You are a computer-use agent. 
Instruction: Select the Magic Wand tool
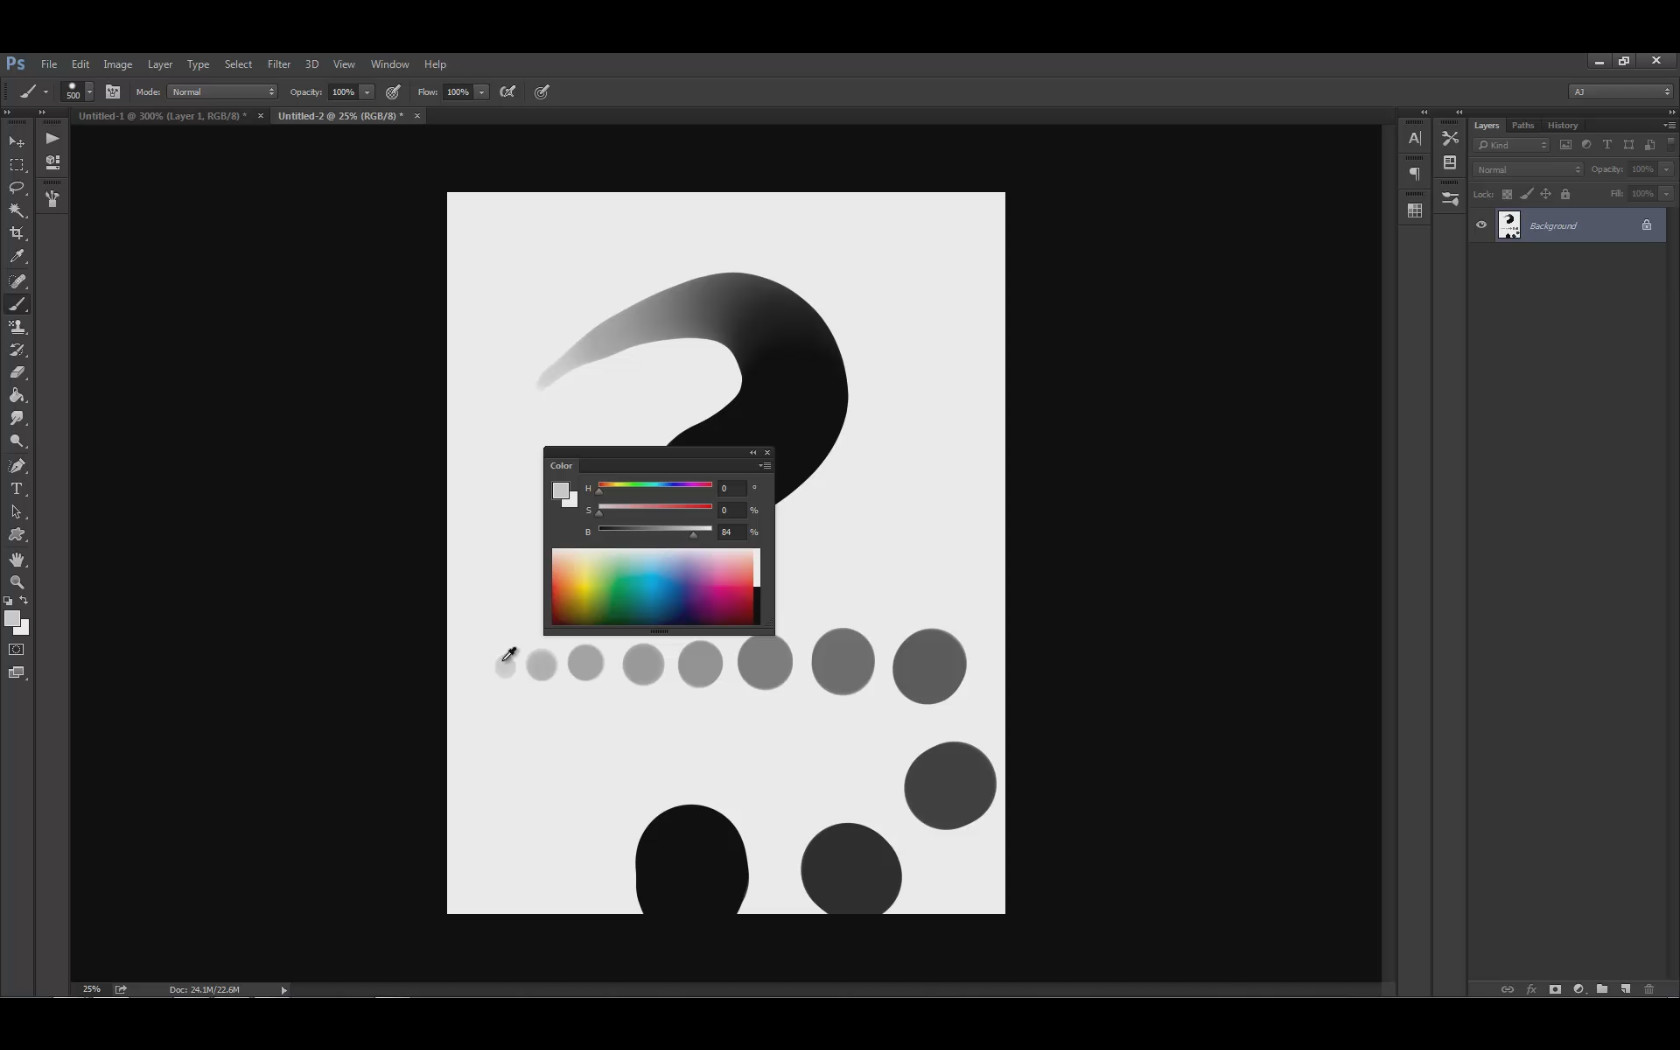click(17, 210)
